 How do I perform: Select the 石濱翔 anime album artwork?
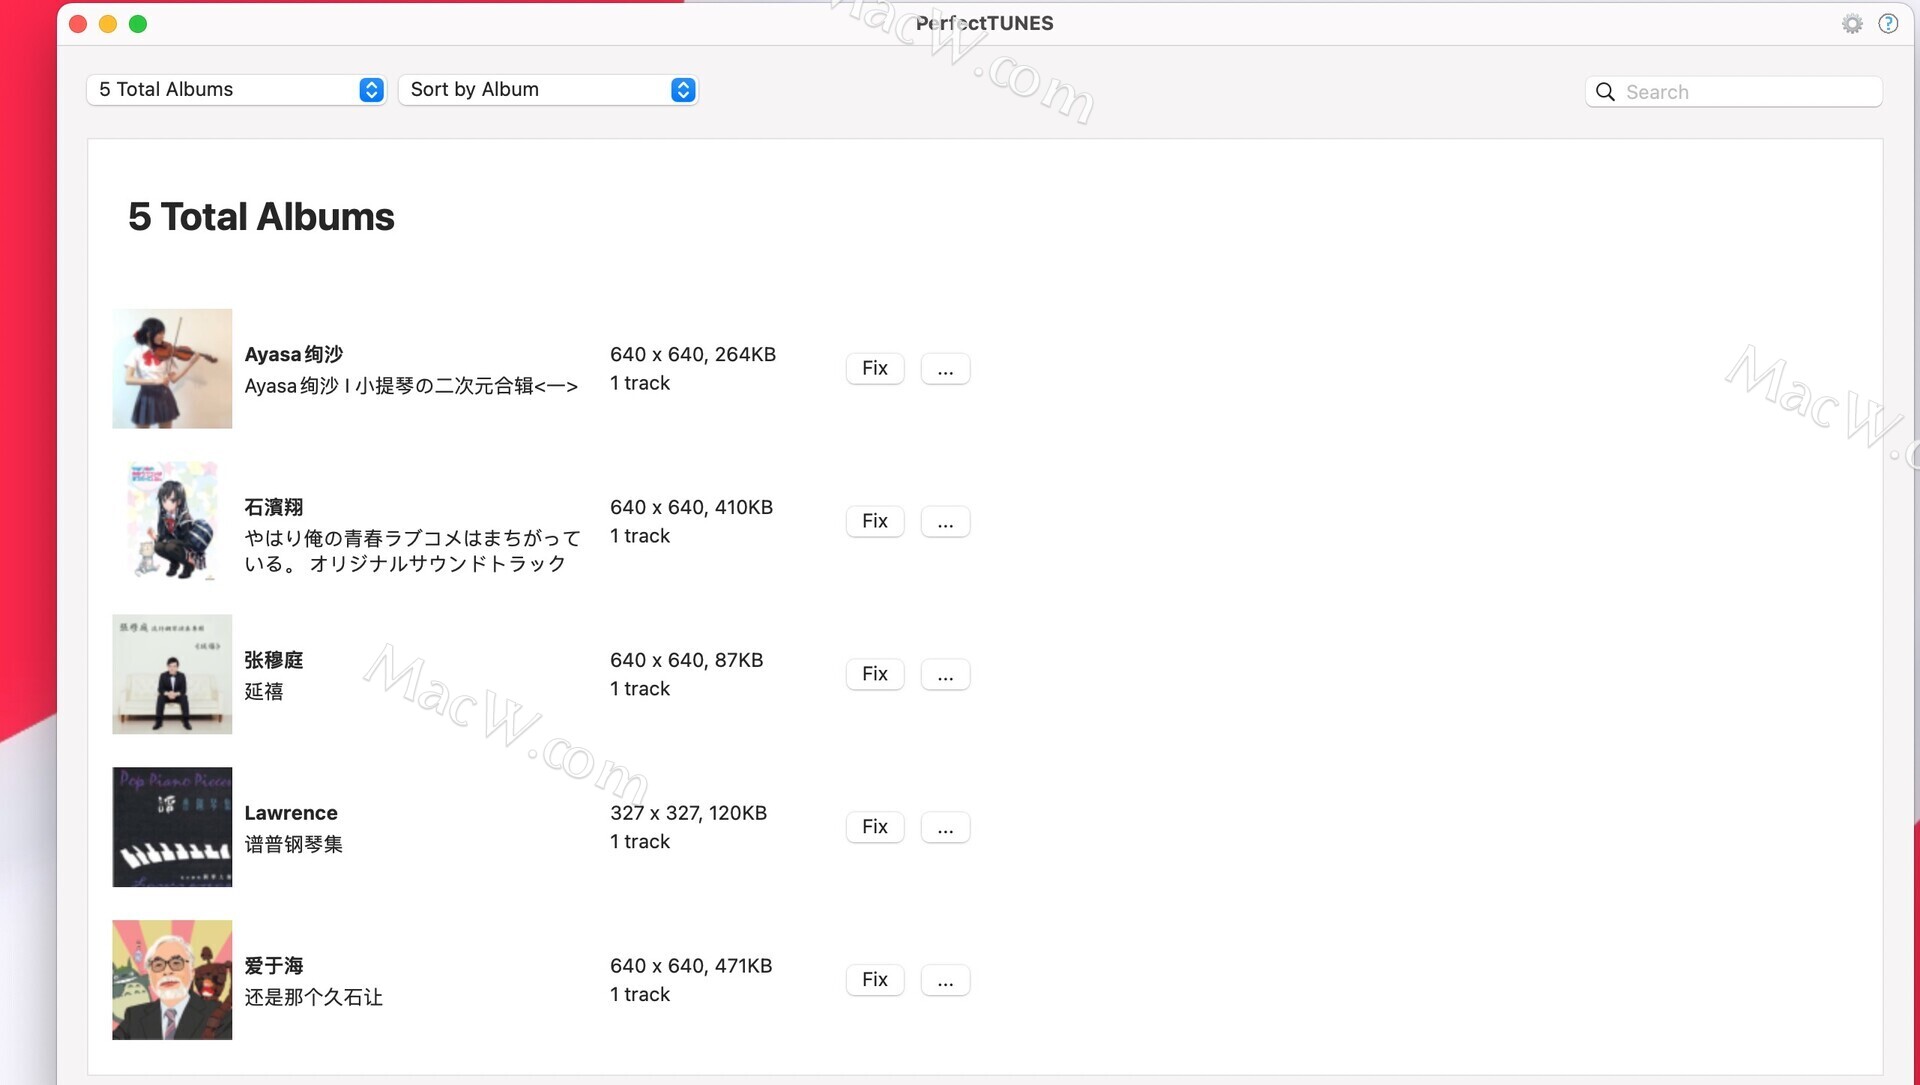pos(172,521)
